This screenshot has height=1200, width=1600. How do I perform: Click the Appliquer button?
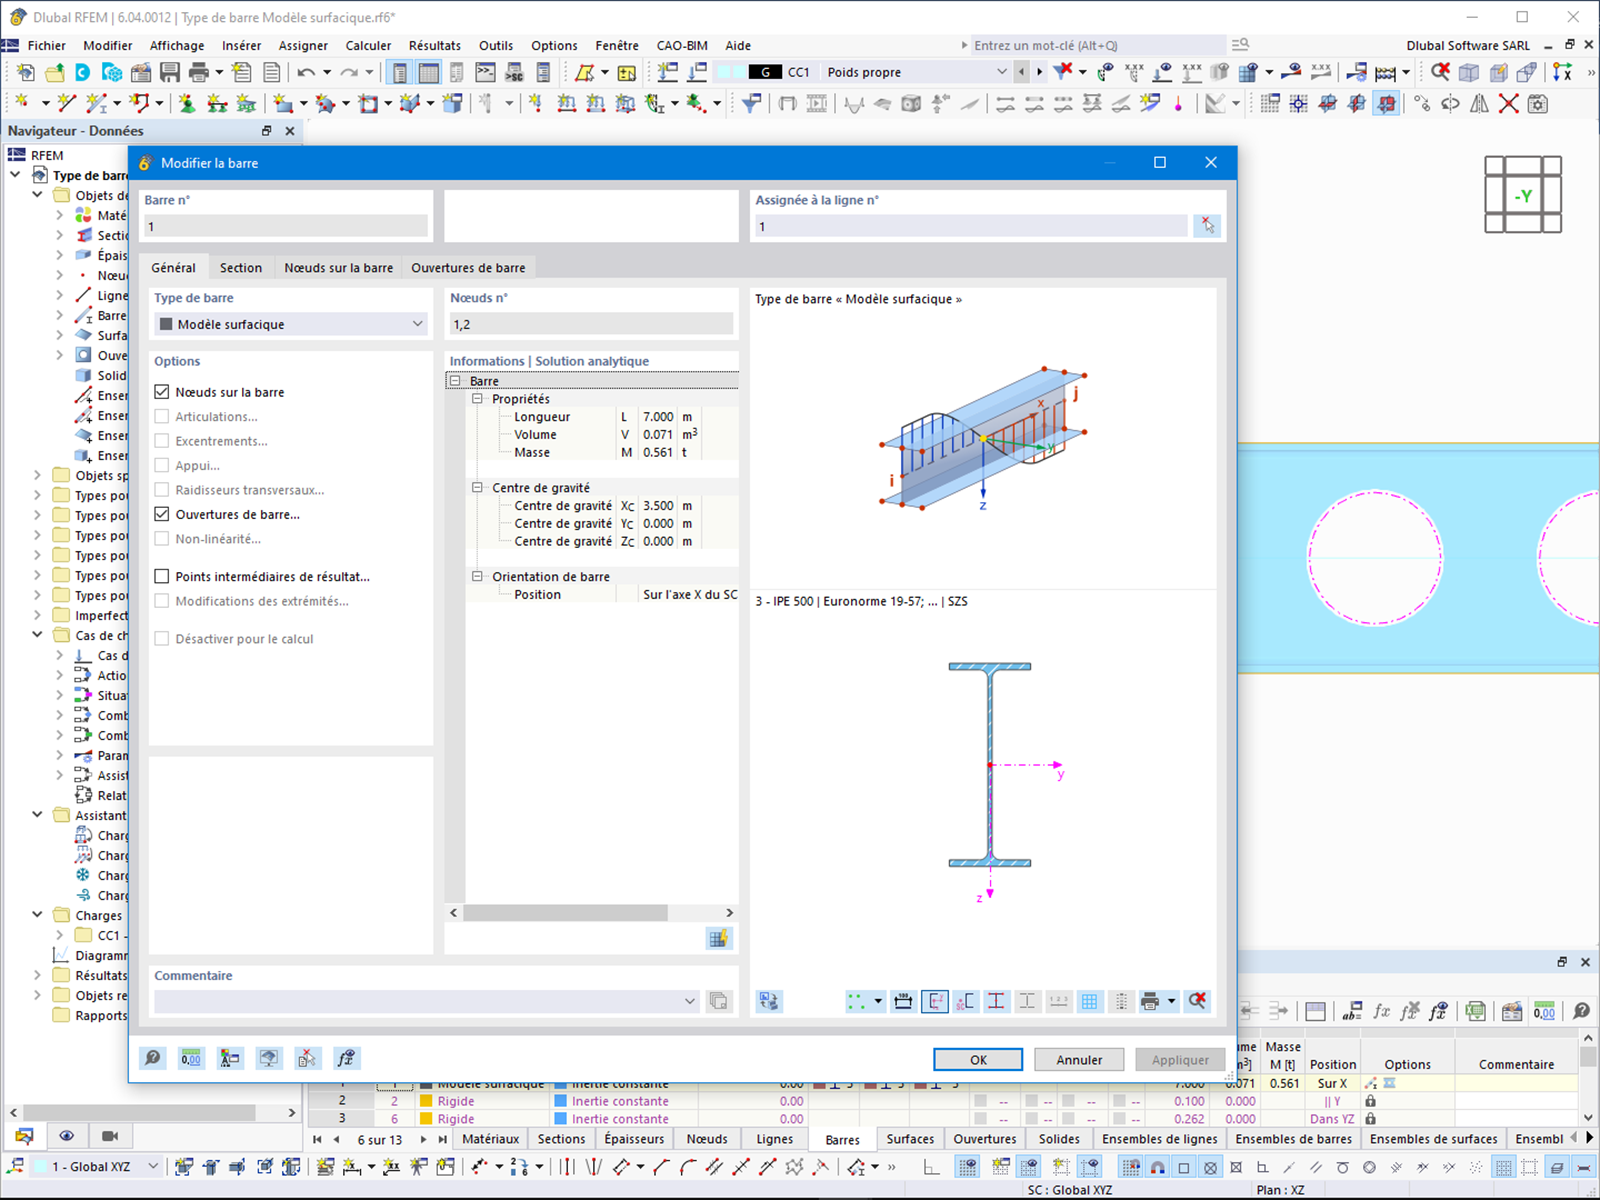coord(1180,1060)
